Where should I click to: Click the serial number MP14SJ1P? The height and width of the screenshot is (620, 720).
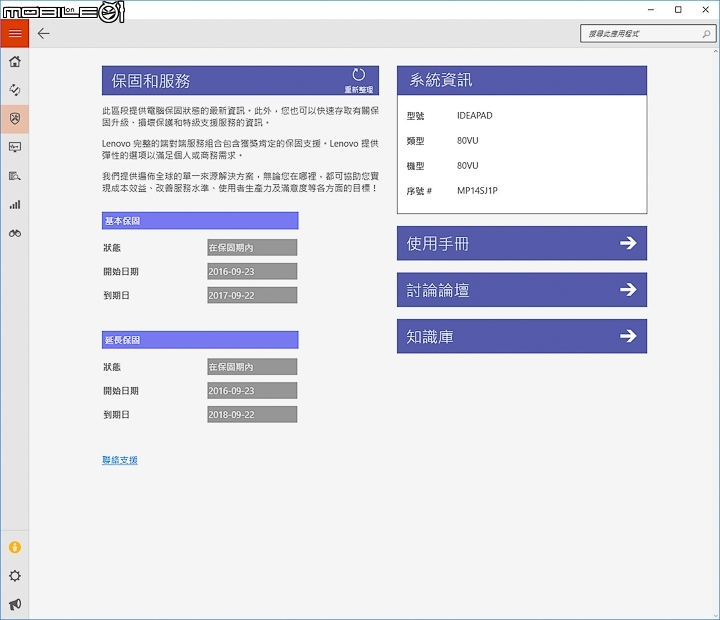pos(477,191)
